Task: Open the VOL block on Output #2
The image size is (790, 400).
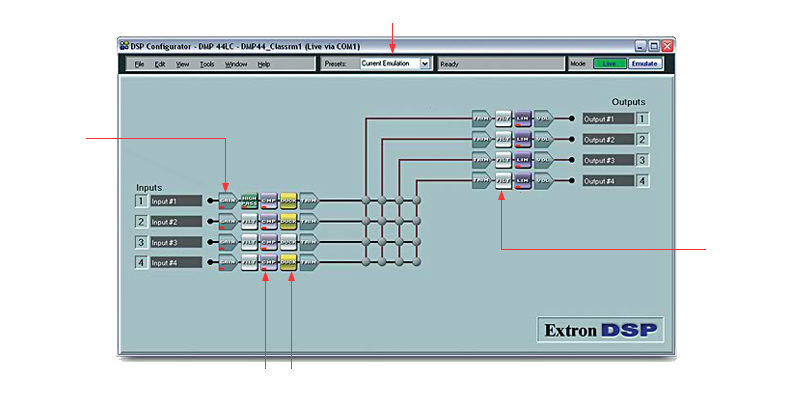Action: tap(543, 139)
